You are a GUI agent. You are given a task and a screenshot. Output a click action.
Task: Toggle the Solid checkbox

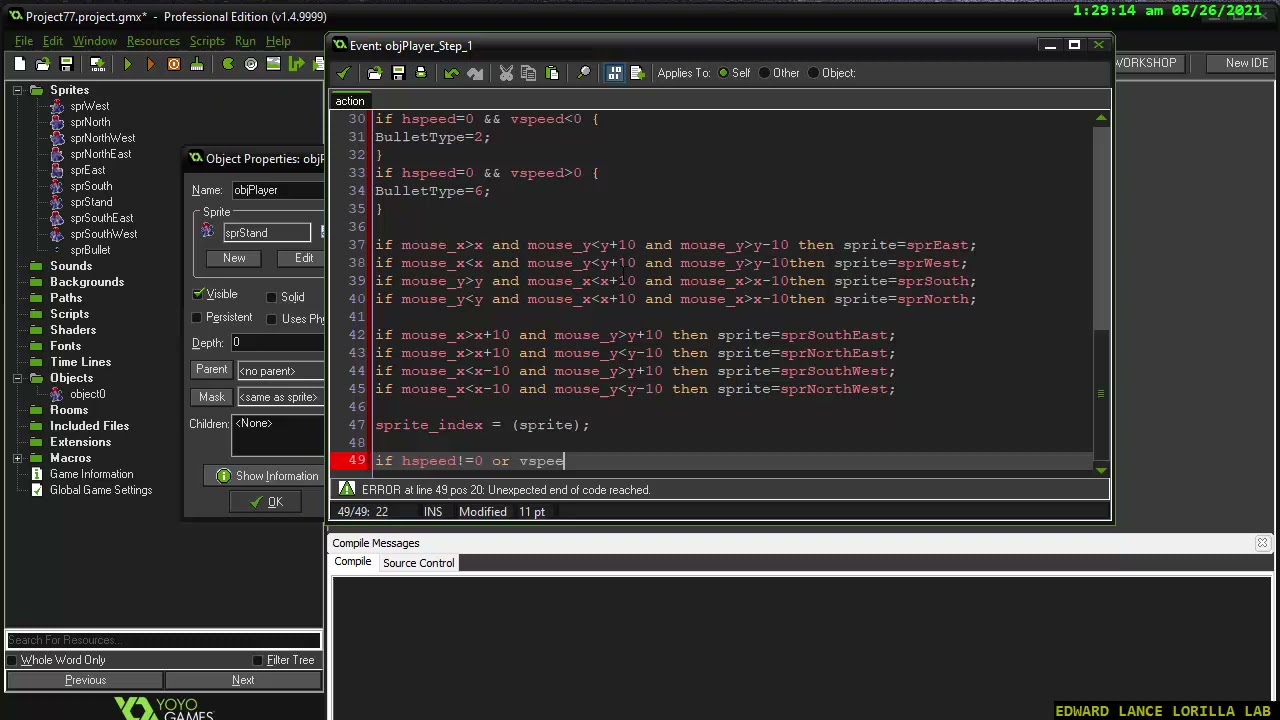point(271,297)
